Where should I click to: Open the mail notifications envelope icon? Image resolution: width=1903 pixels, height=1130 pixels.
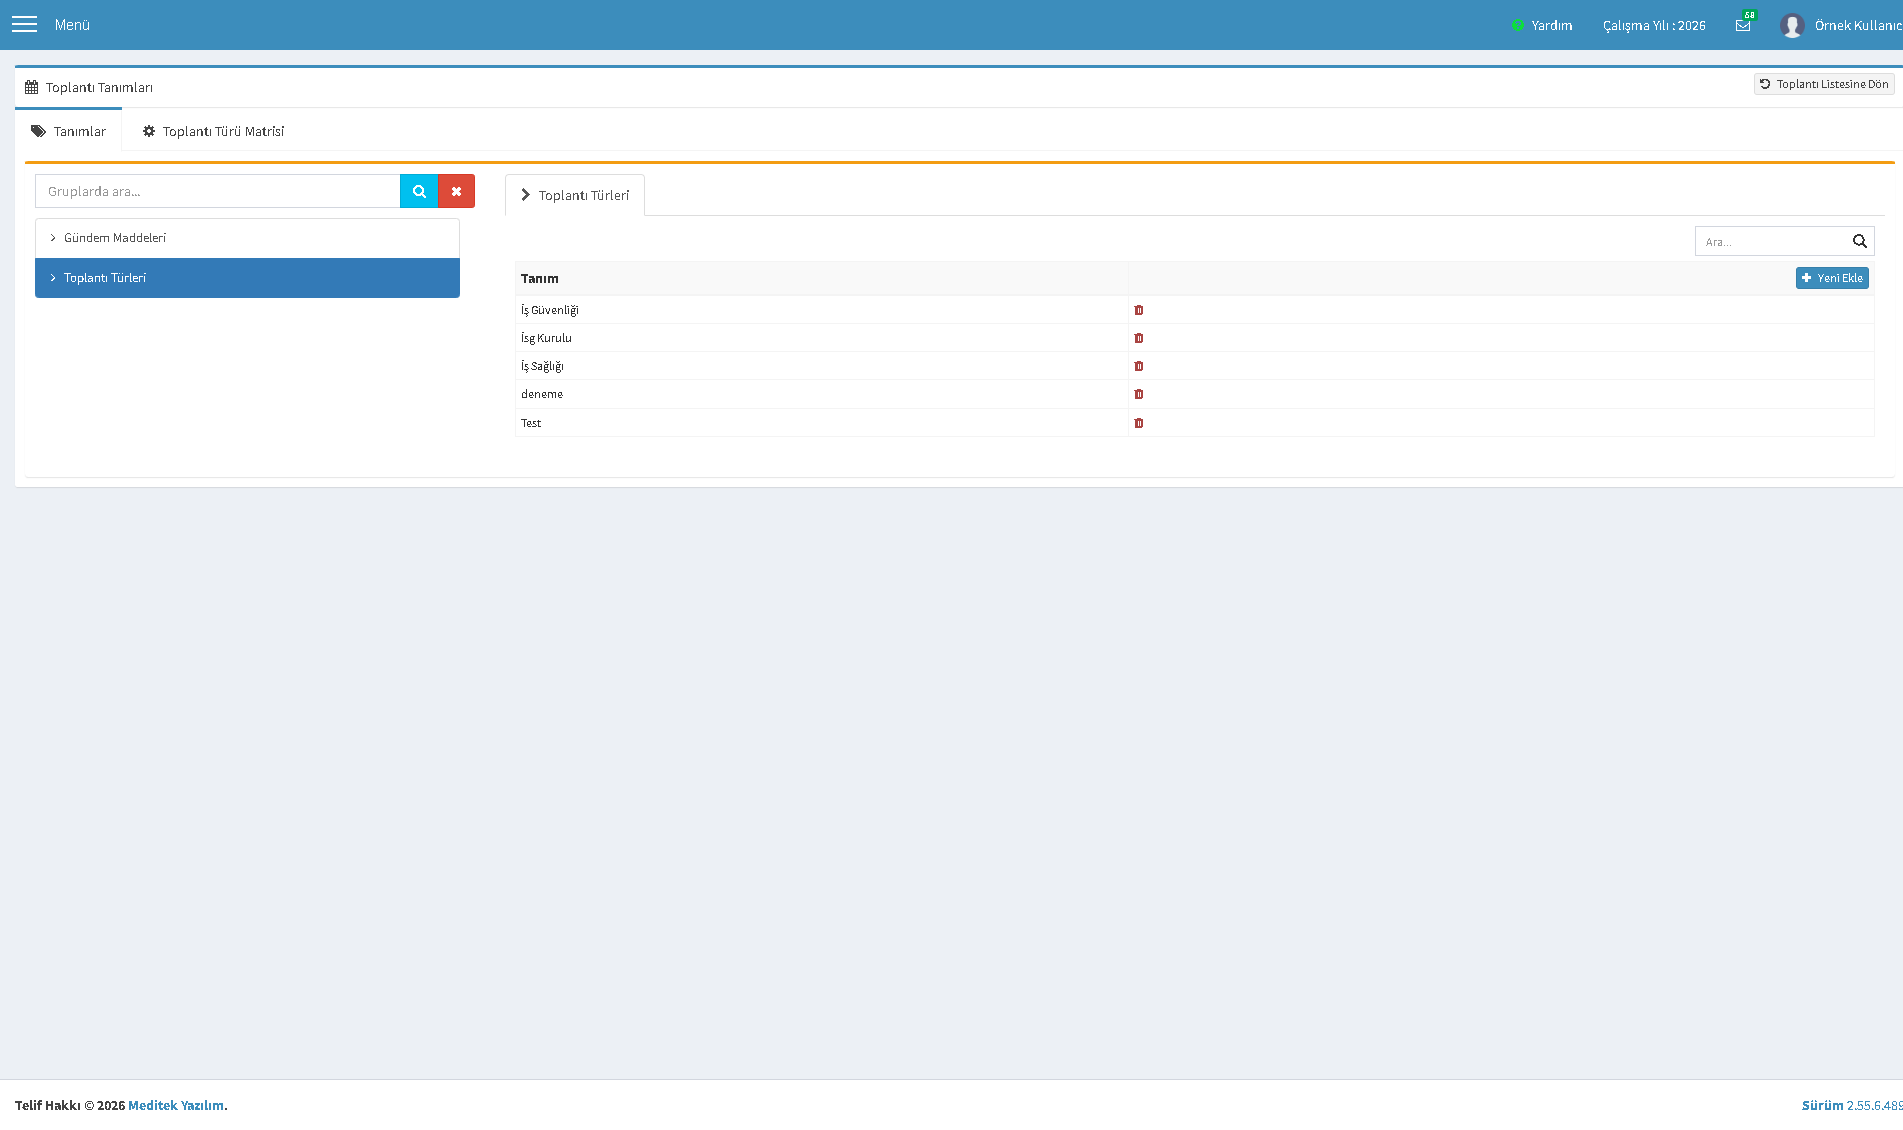coord(1743,25)
